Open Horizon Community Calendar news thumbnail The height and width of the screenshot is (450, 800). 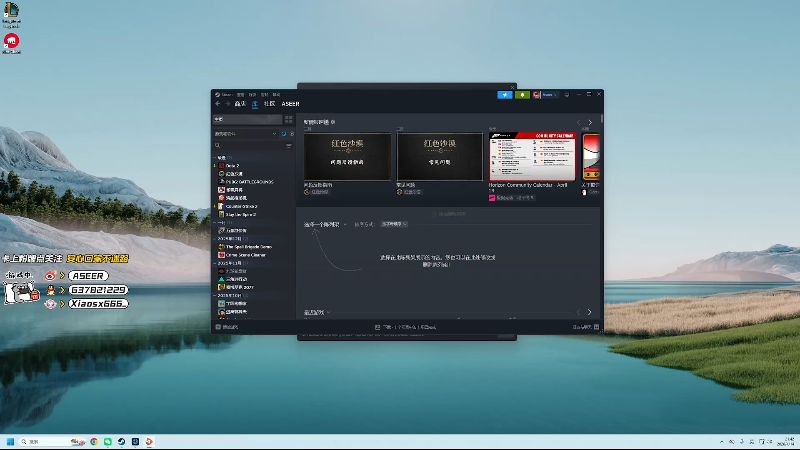click(x=532, y=157)
